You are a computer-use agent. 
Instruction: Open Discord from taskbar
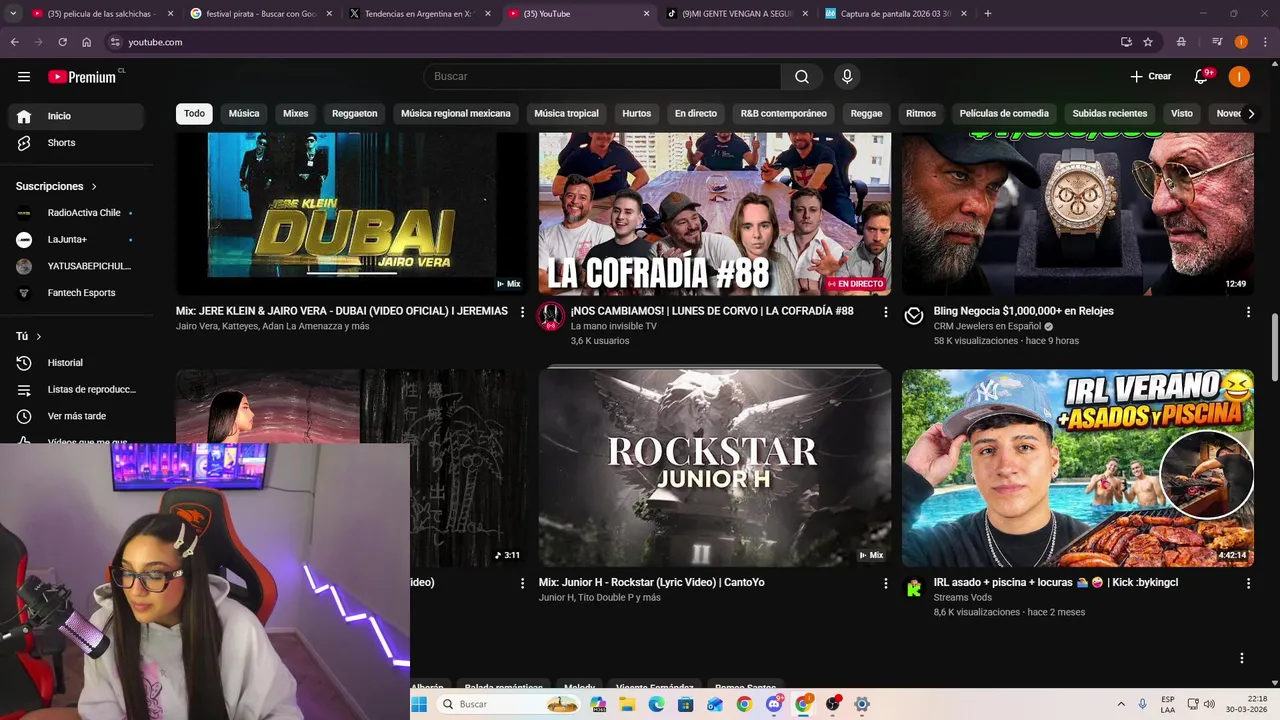[x=773, y=705]
